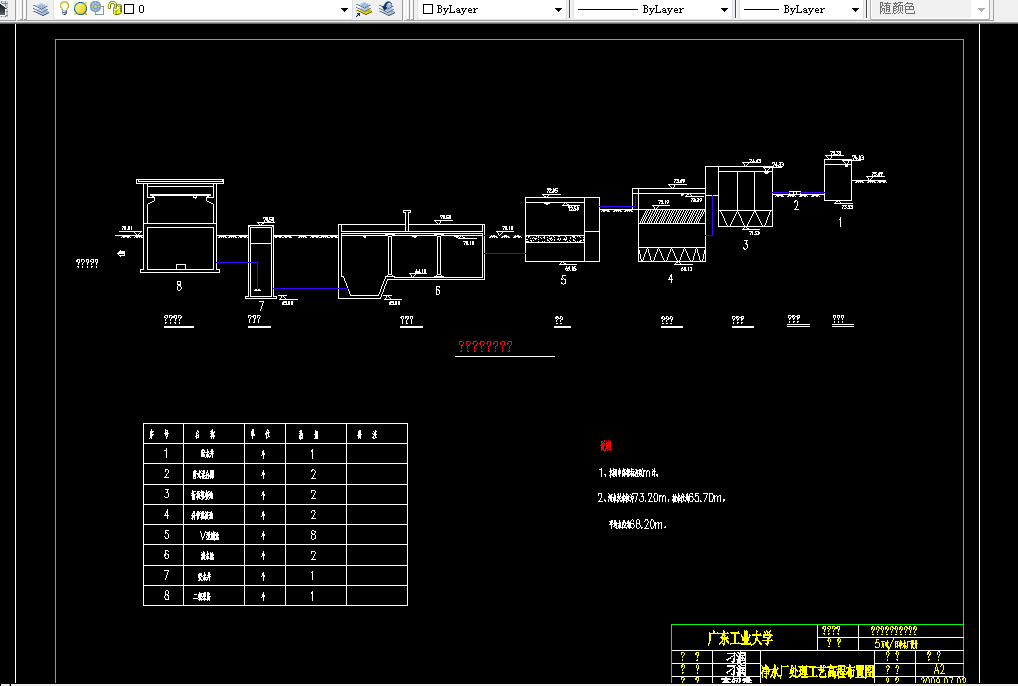This screenshot has height=686, width=1018.
Task: Select sequence number '7' in the table
Action: pos(166,575)
